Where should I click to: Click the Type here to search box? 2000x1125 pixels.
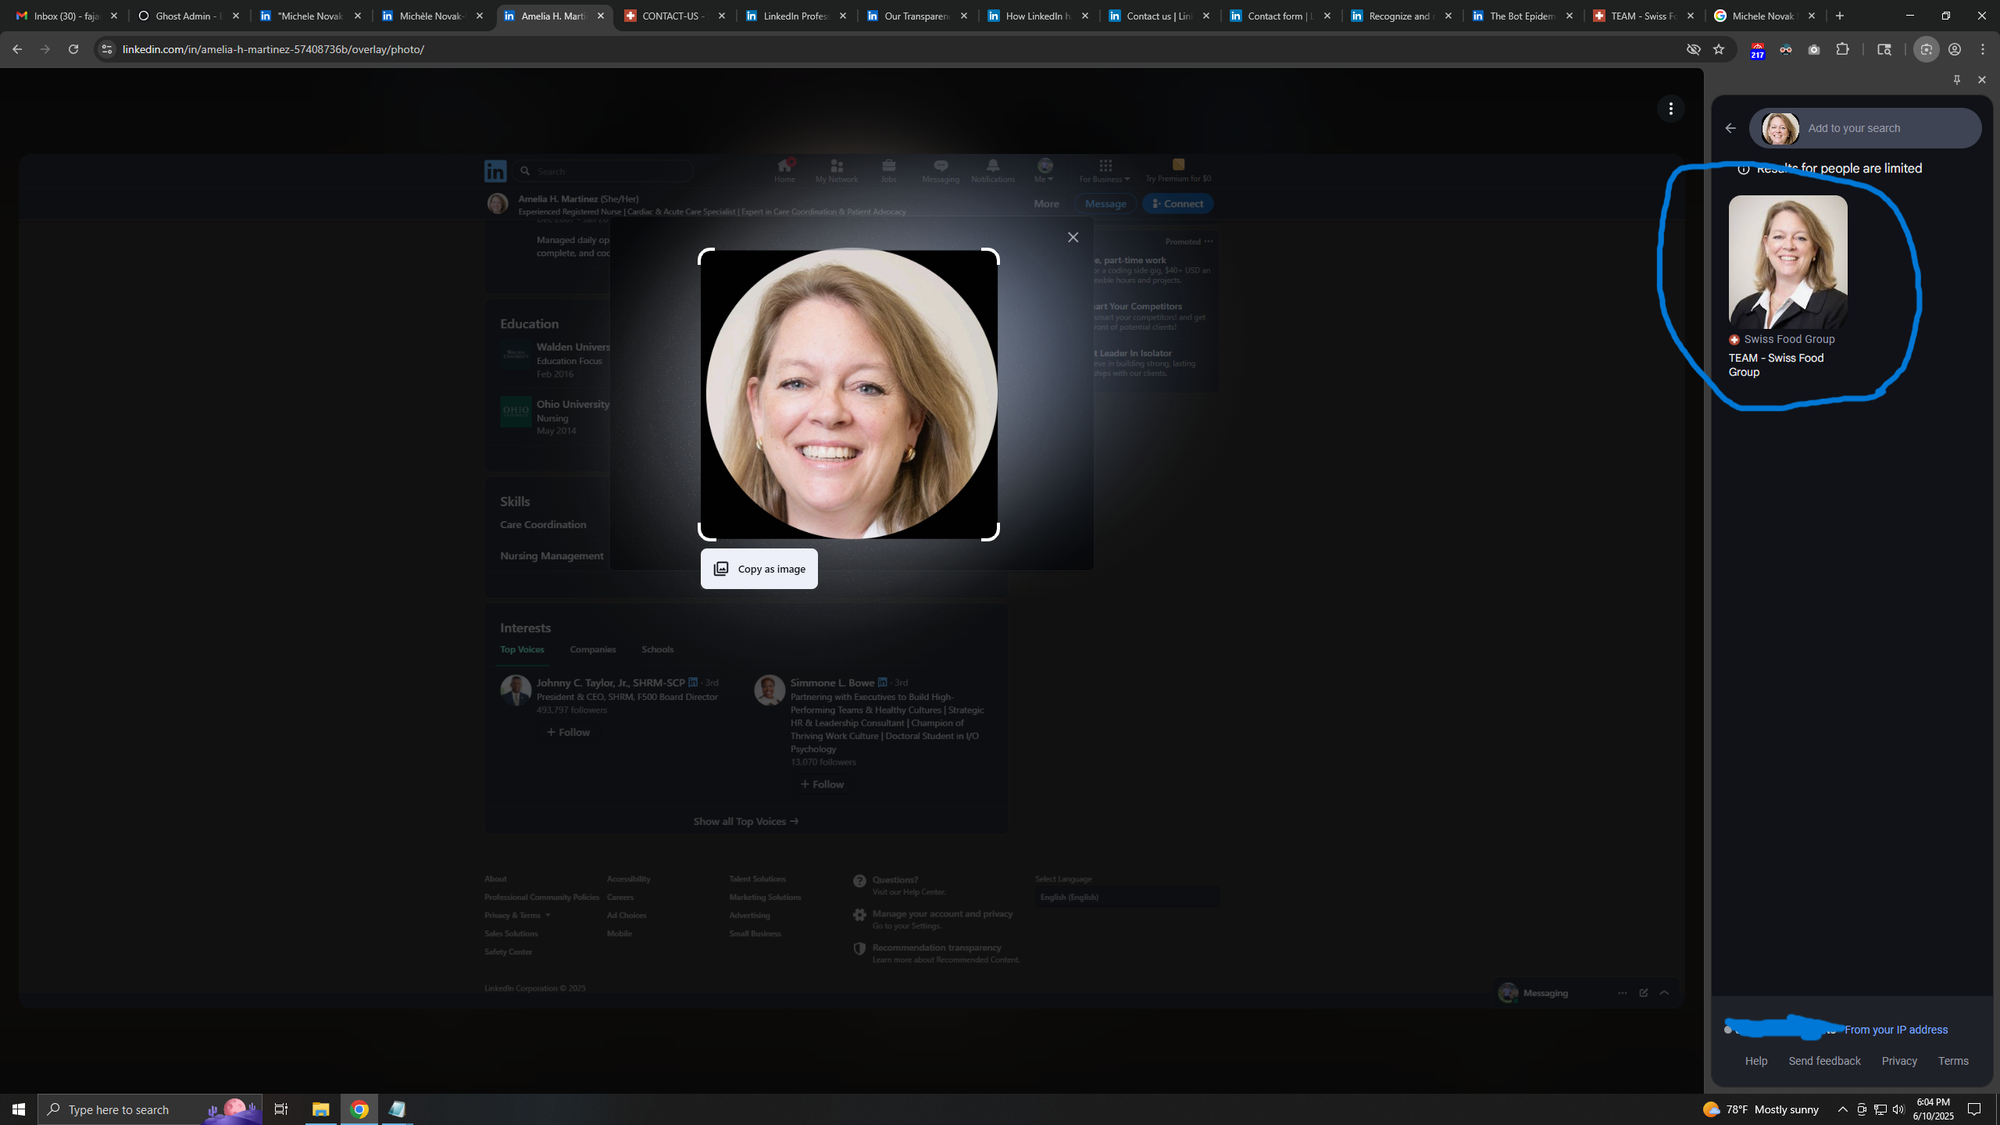[x=150, y=1109]
